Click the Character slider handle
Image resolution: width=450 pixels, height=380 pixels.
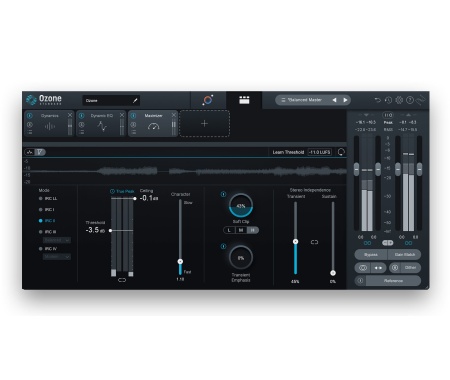point(180,261)
